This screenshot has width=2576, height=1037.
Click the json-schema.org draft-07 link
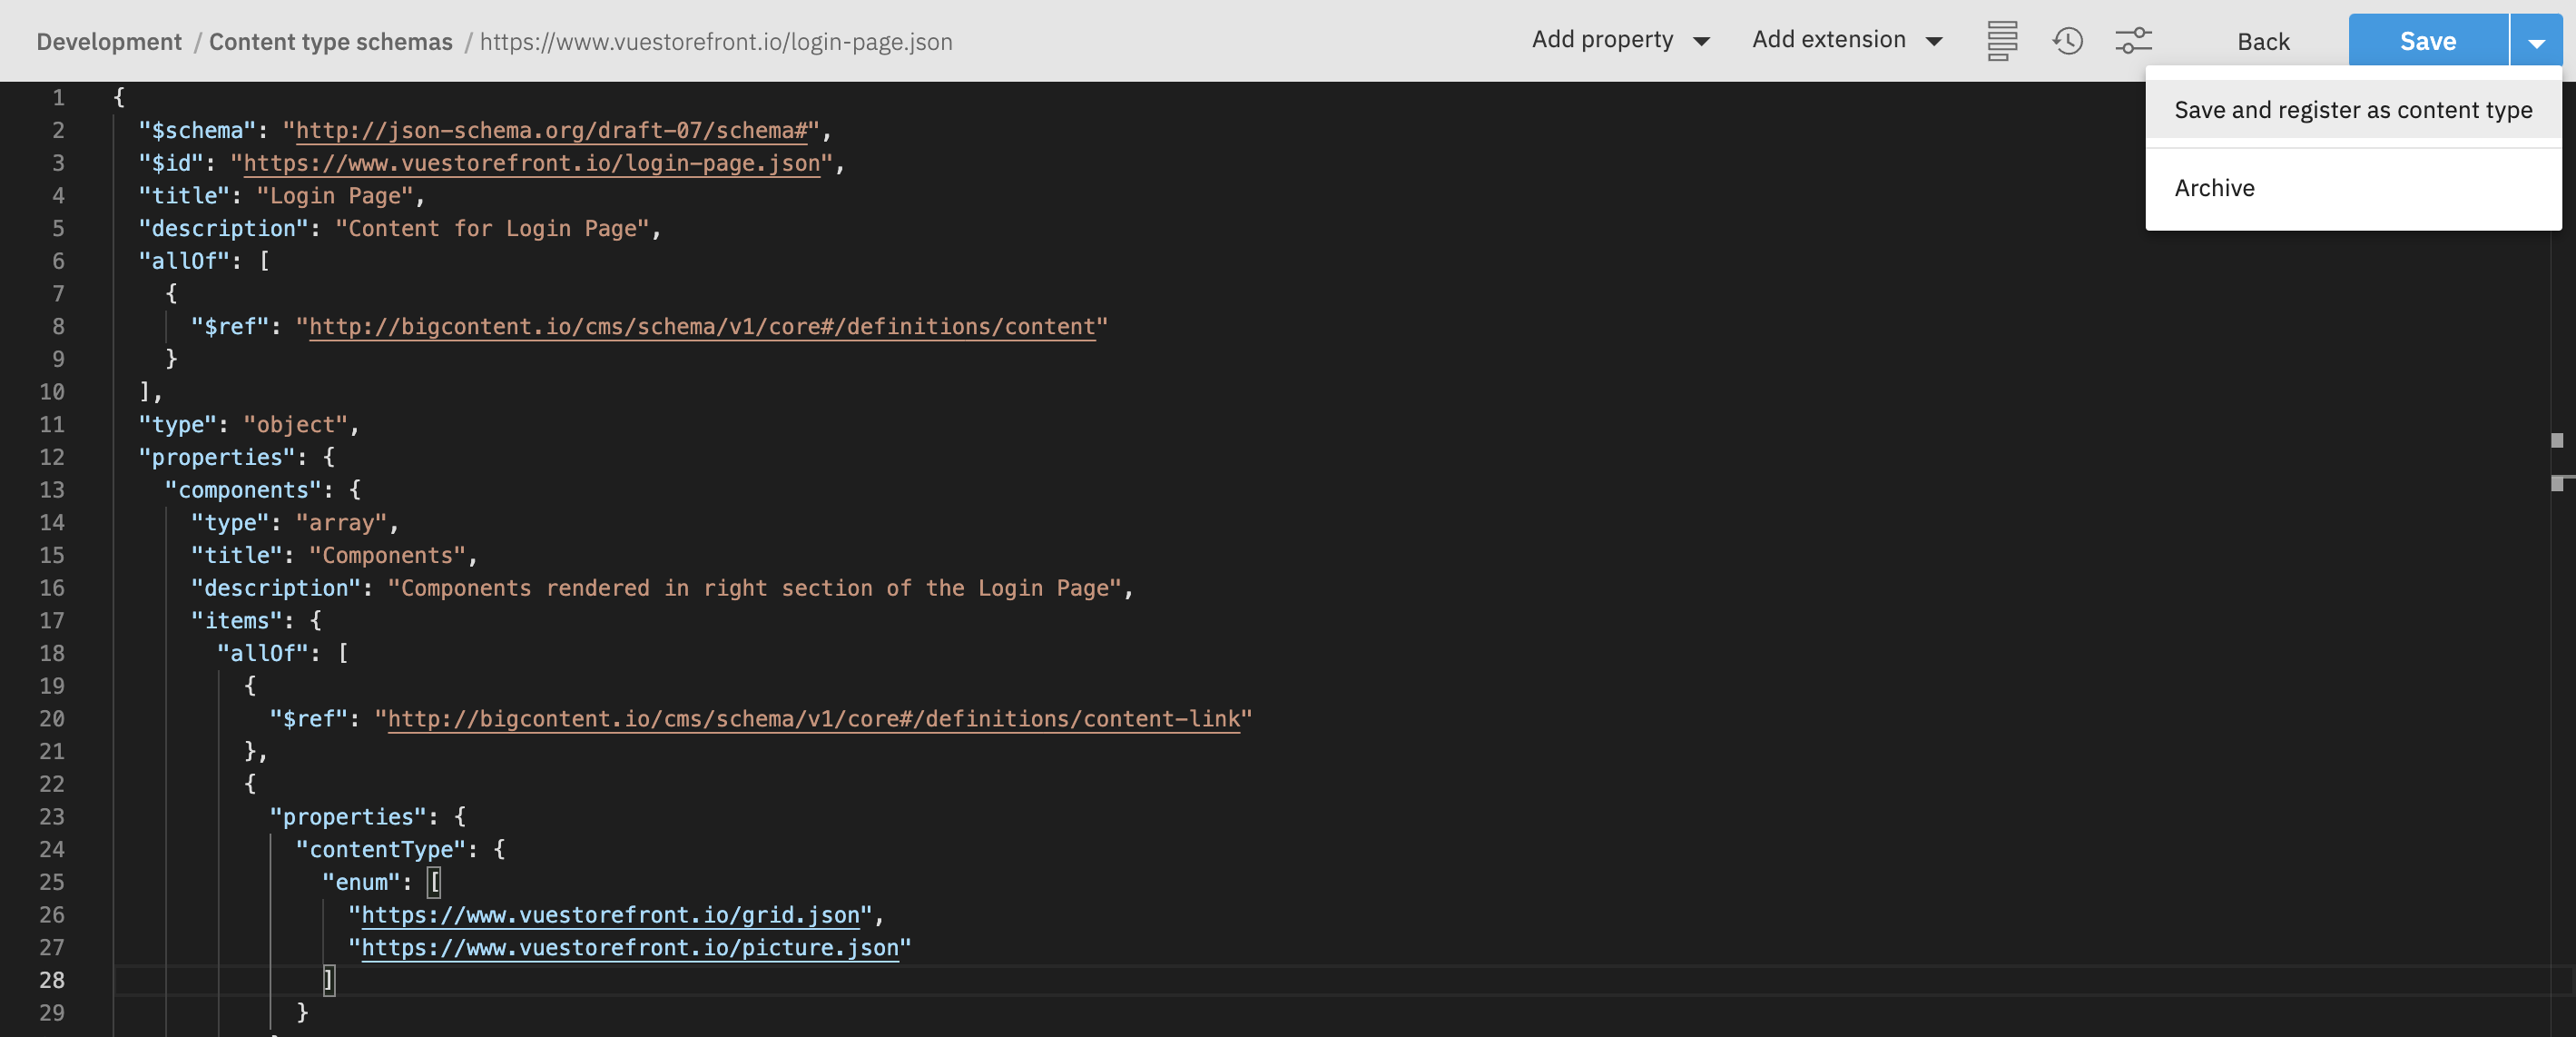click(x=551, y=131)
